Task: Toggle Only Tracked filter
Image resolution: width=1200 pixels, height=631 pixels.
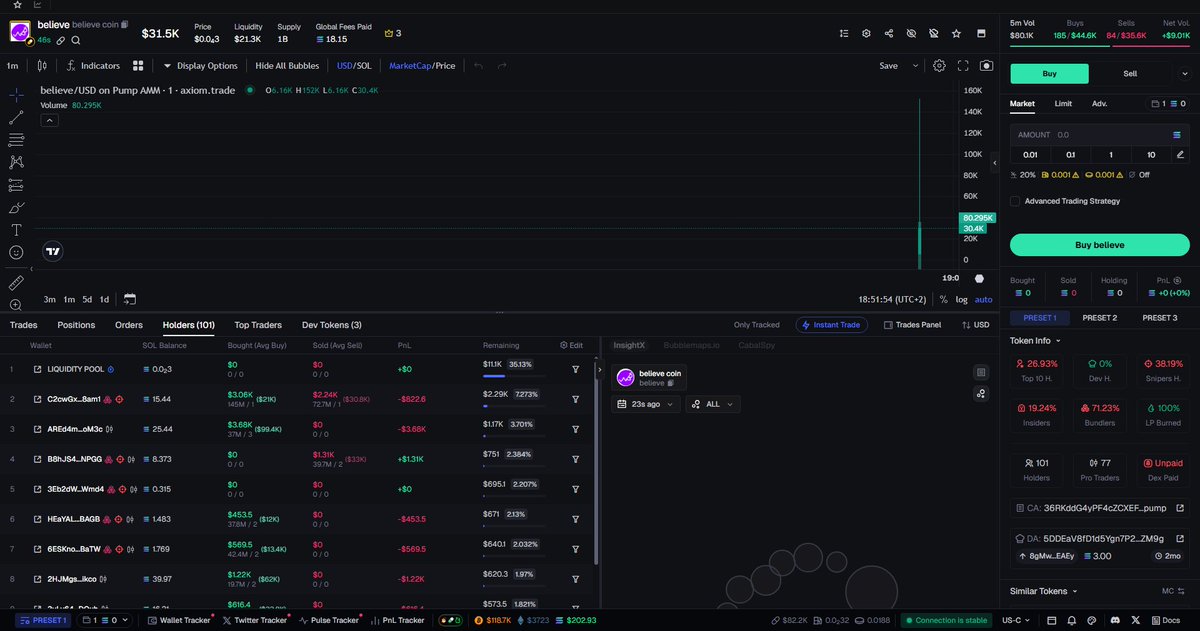Action: [x=756, y=325]
